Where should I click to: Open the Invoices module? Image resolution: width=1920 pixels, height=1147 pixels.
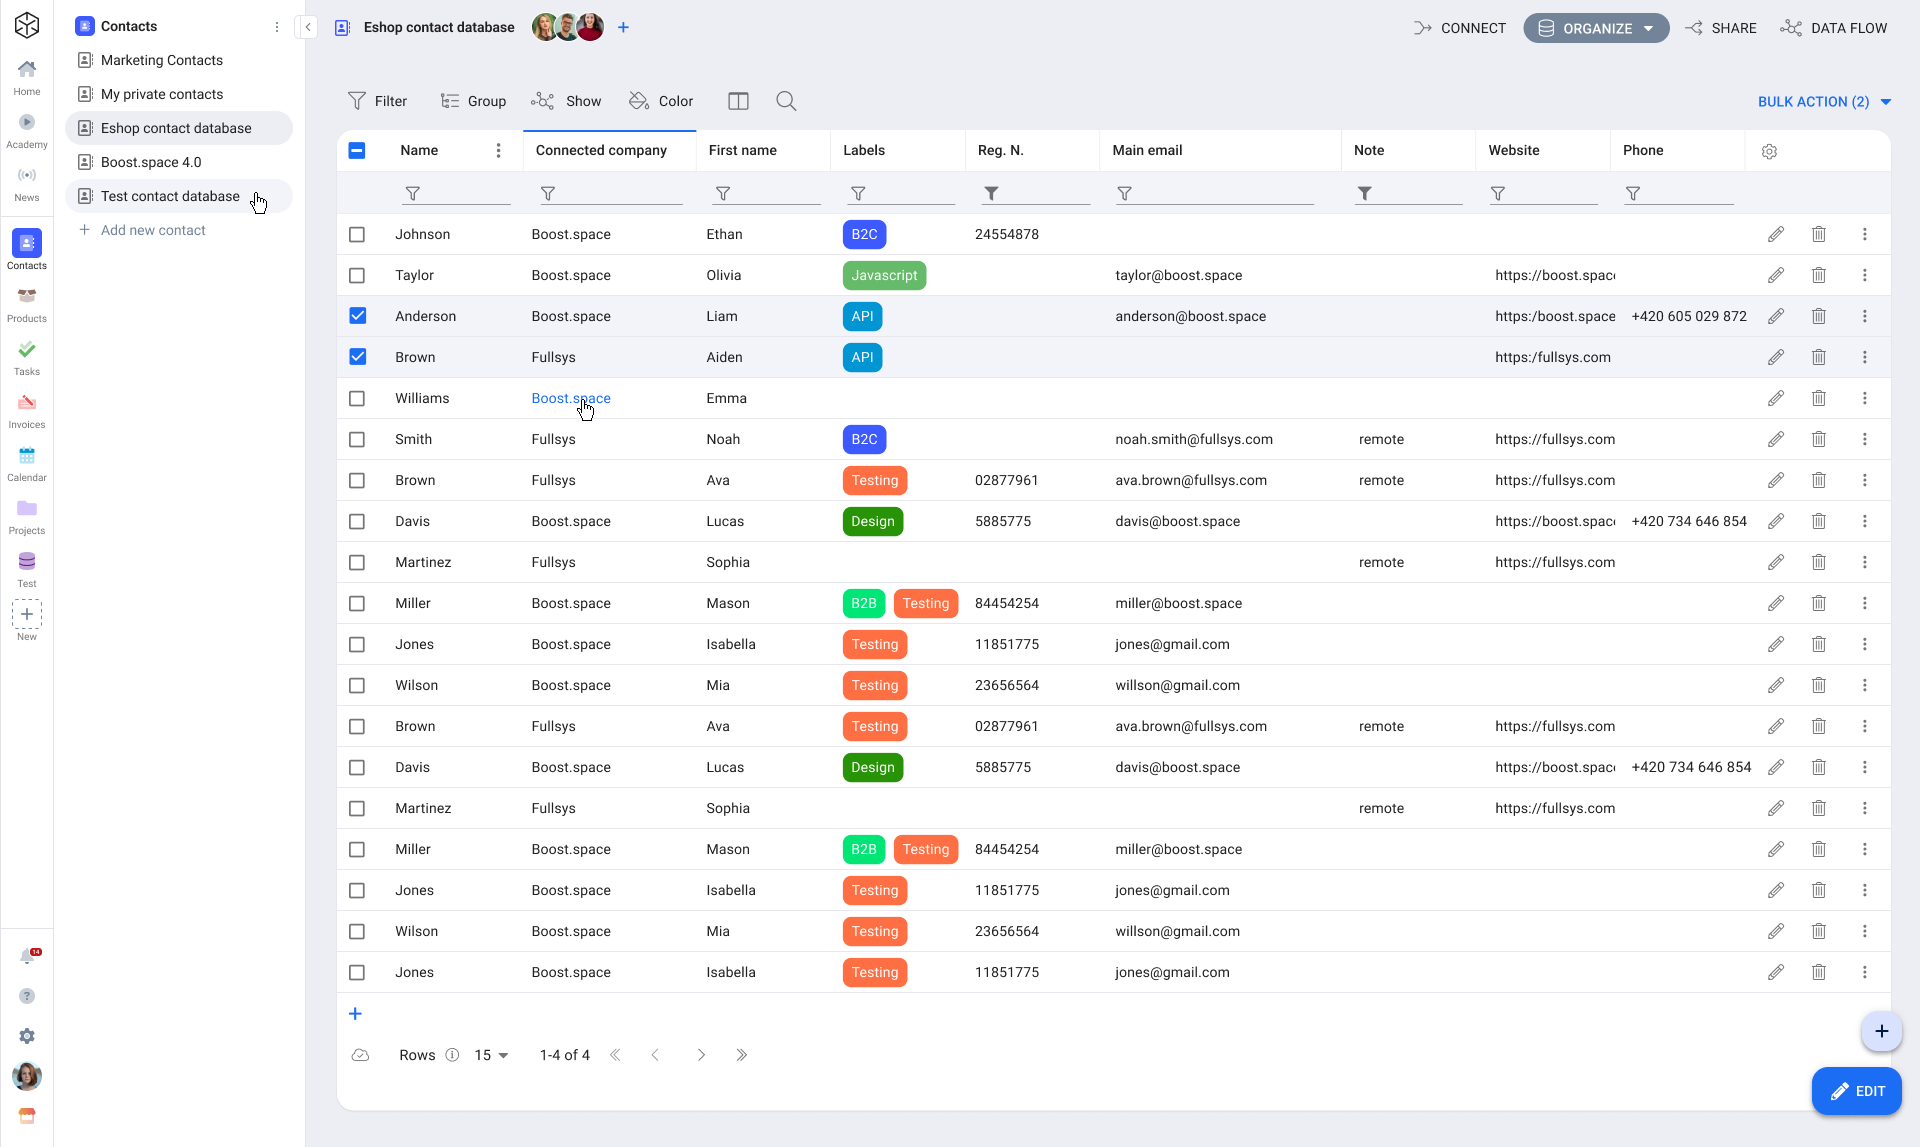26,408
